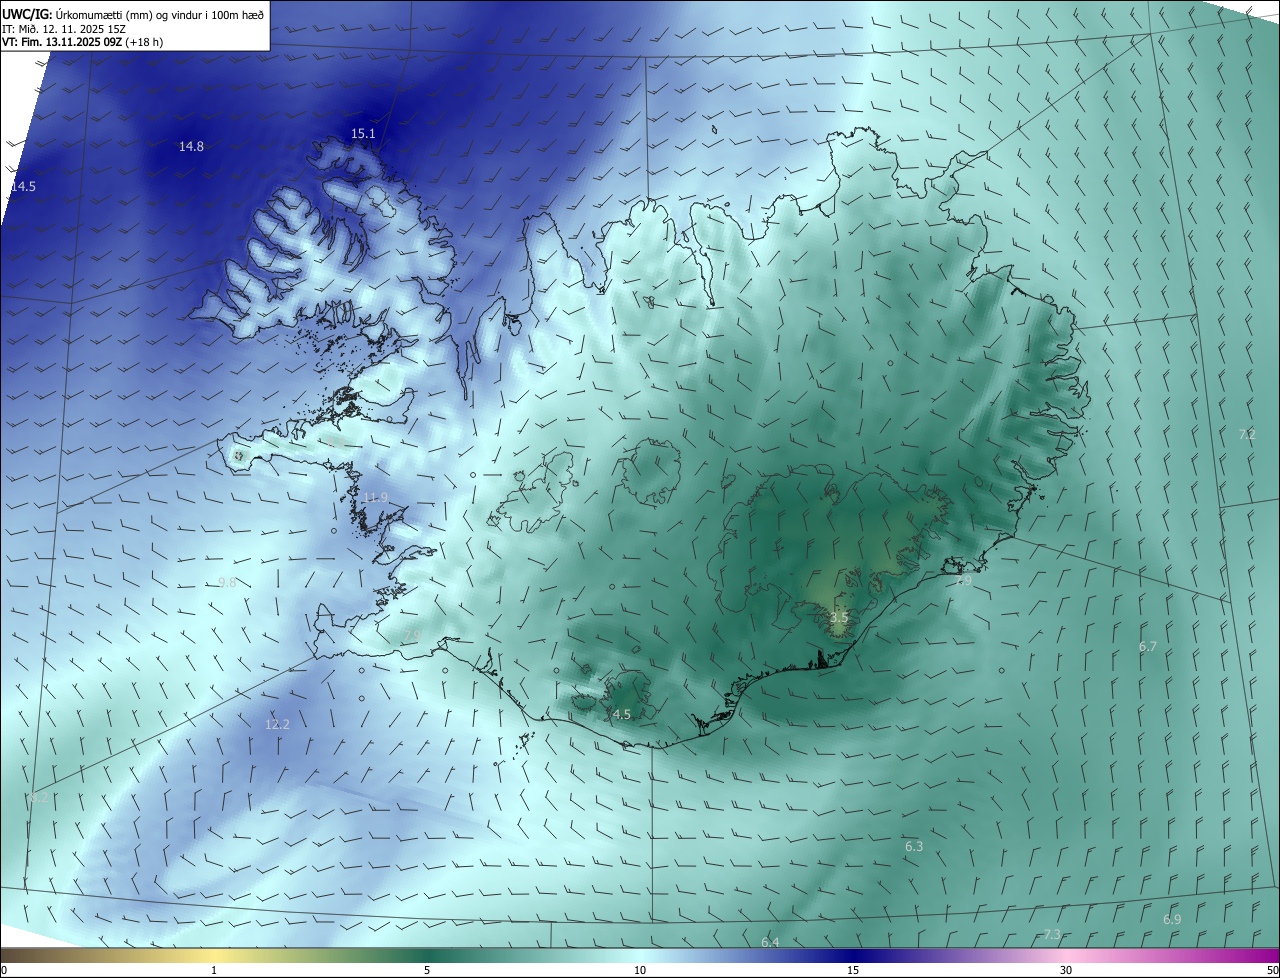Select the 7.3 value label on the map

(1052, 935)
